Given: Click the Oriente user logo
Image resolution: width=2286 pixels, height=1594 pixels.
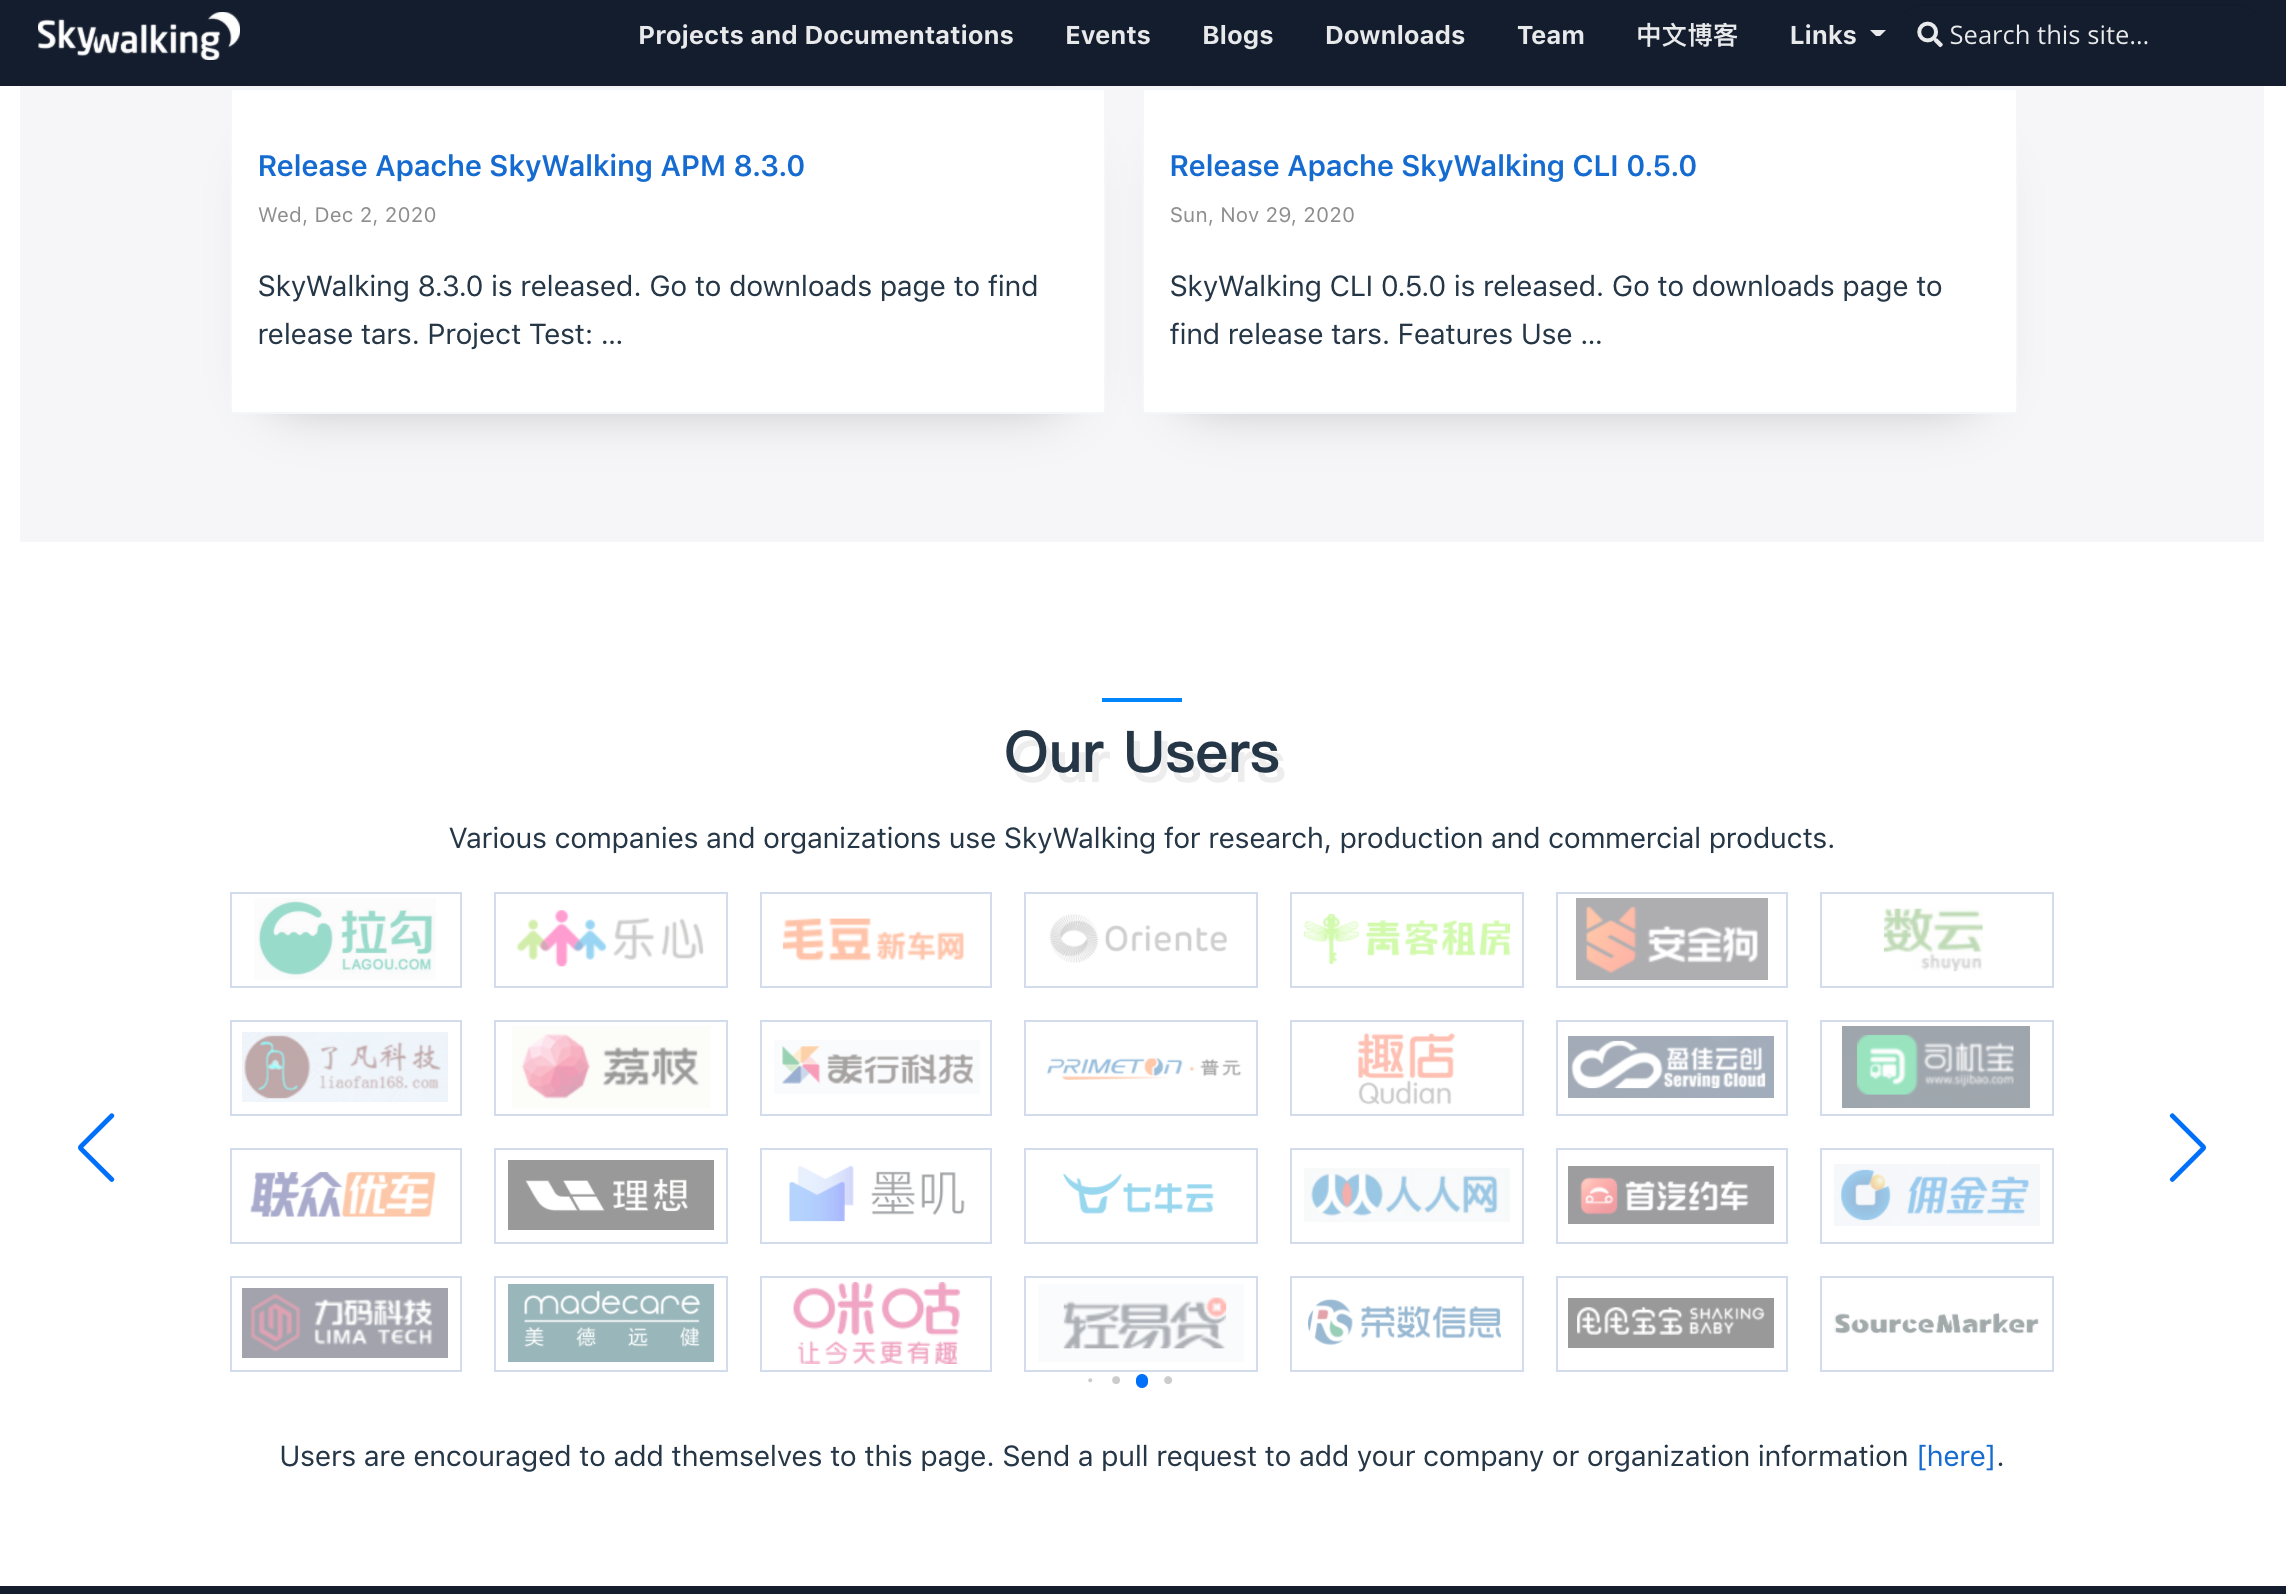Looking at the screenshot, I should tap(1140, 939).
